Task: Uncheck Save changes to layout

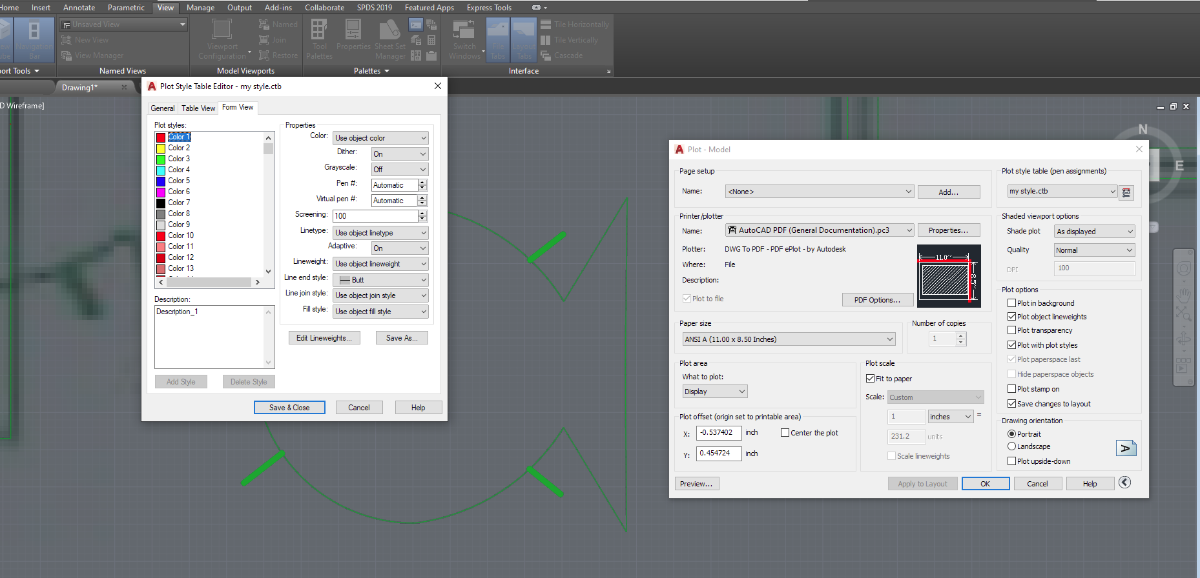Action: click(1011, 404)
